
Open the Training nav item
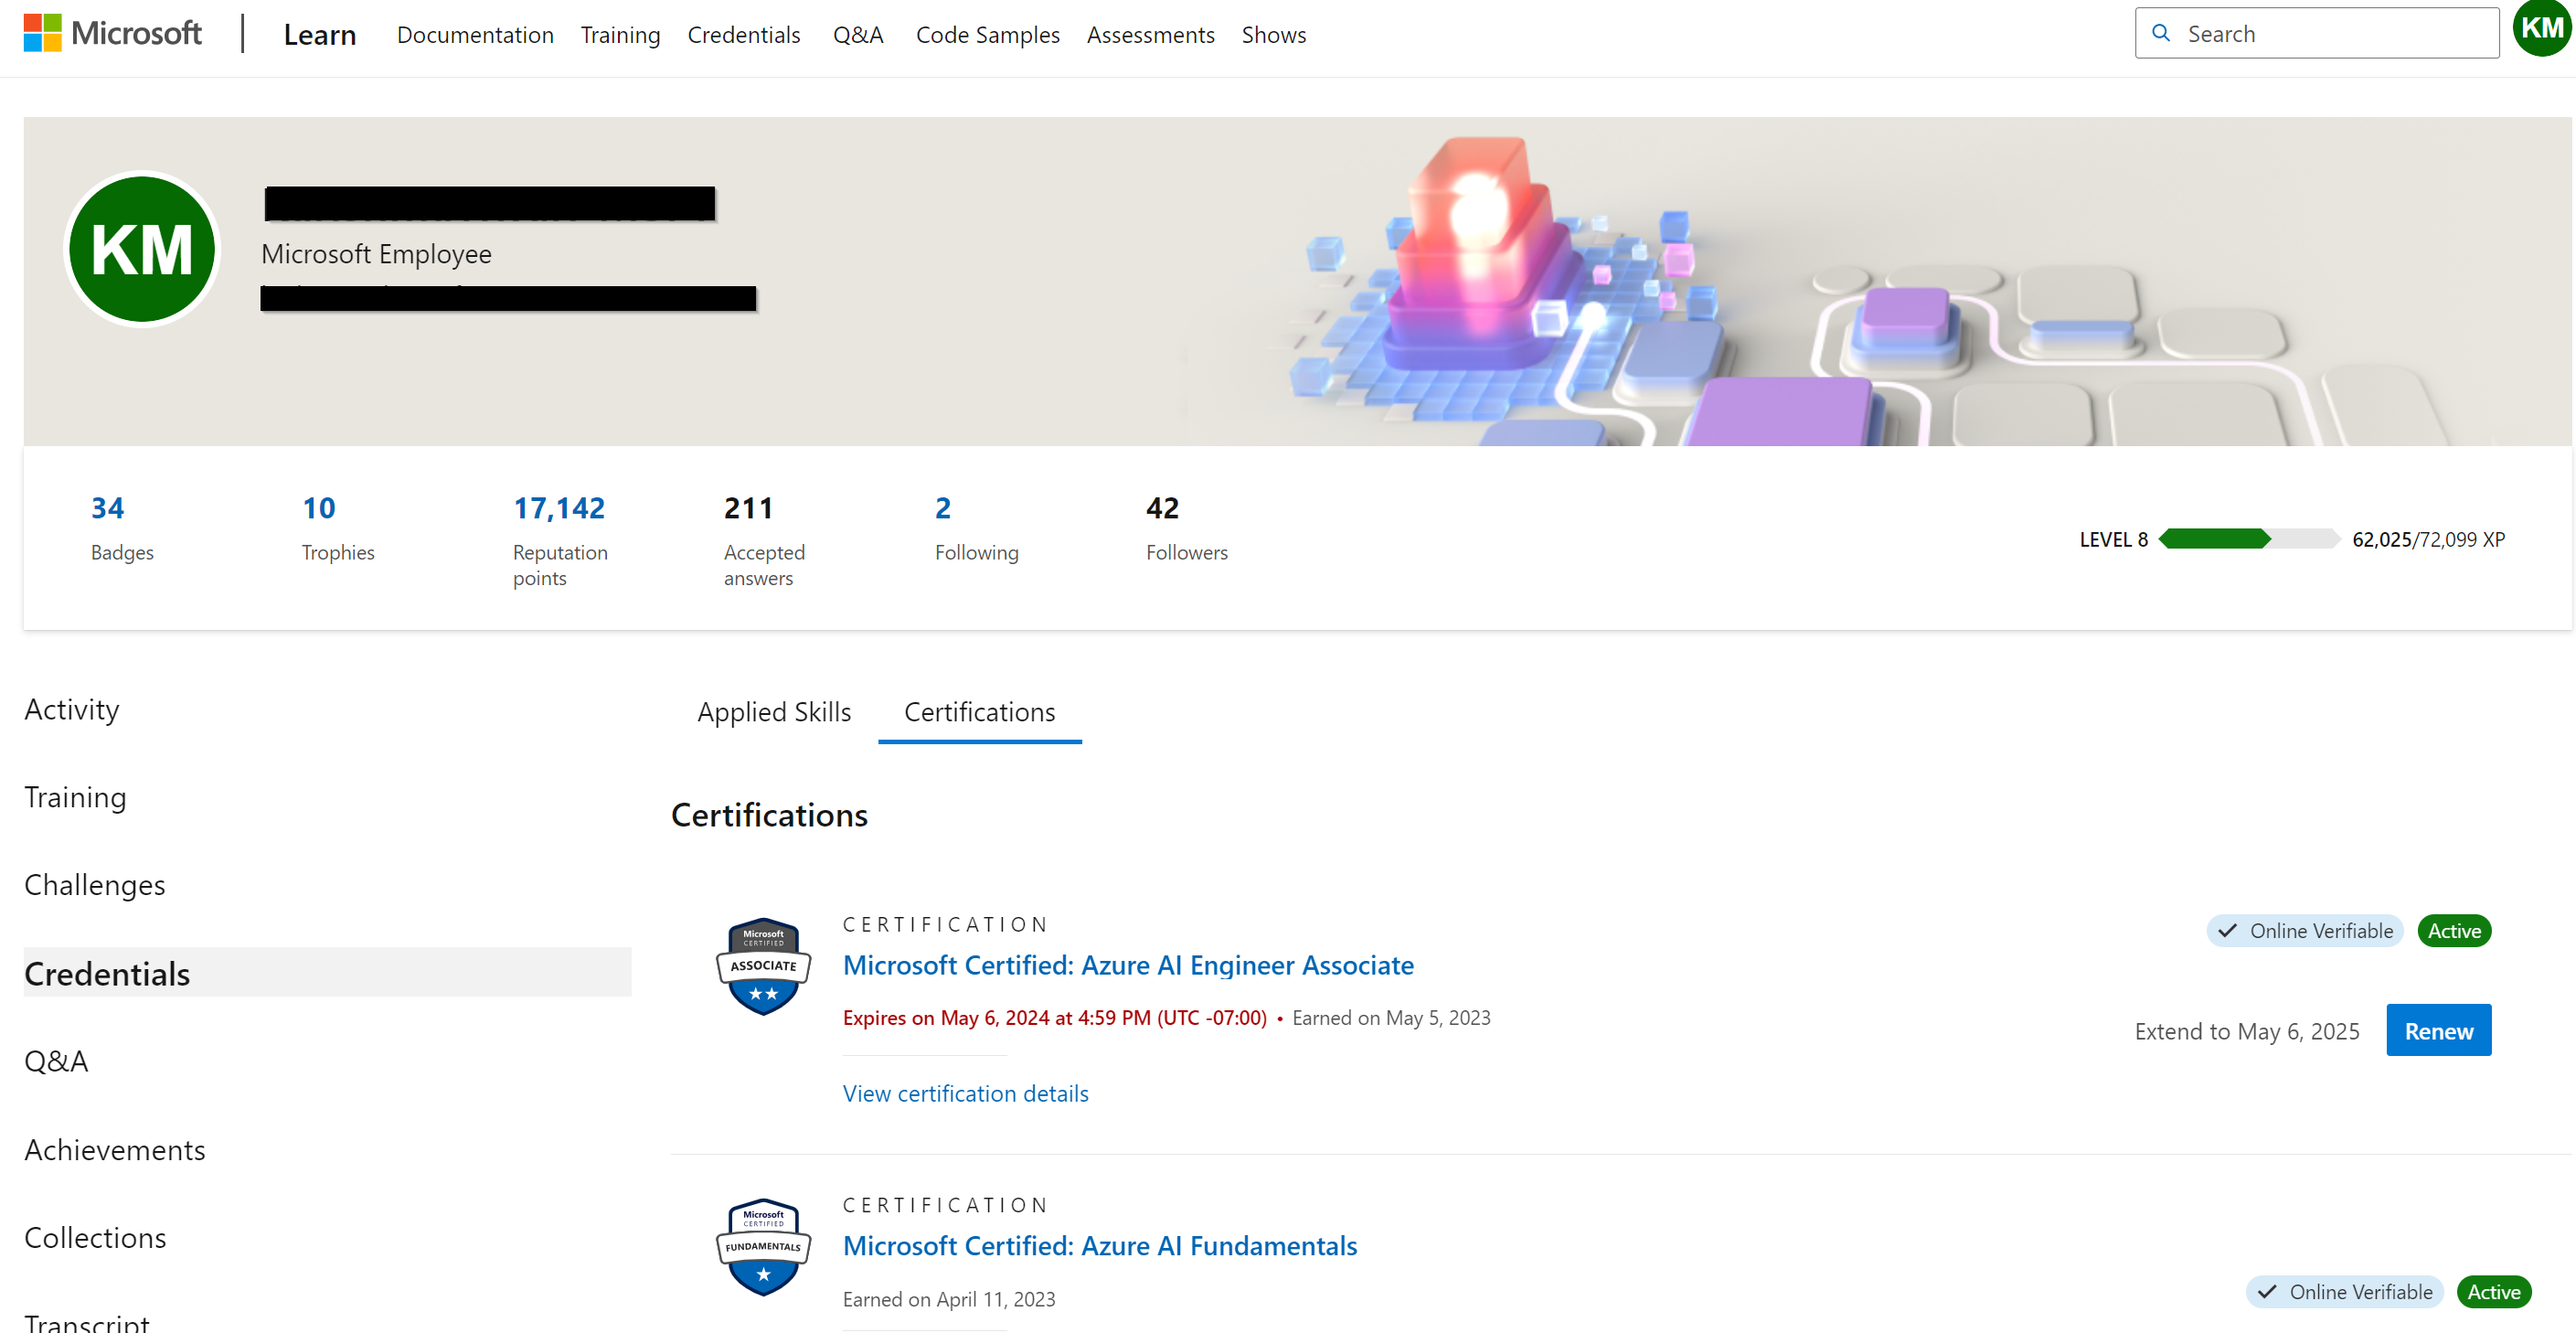click(620, 35)
